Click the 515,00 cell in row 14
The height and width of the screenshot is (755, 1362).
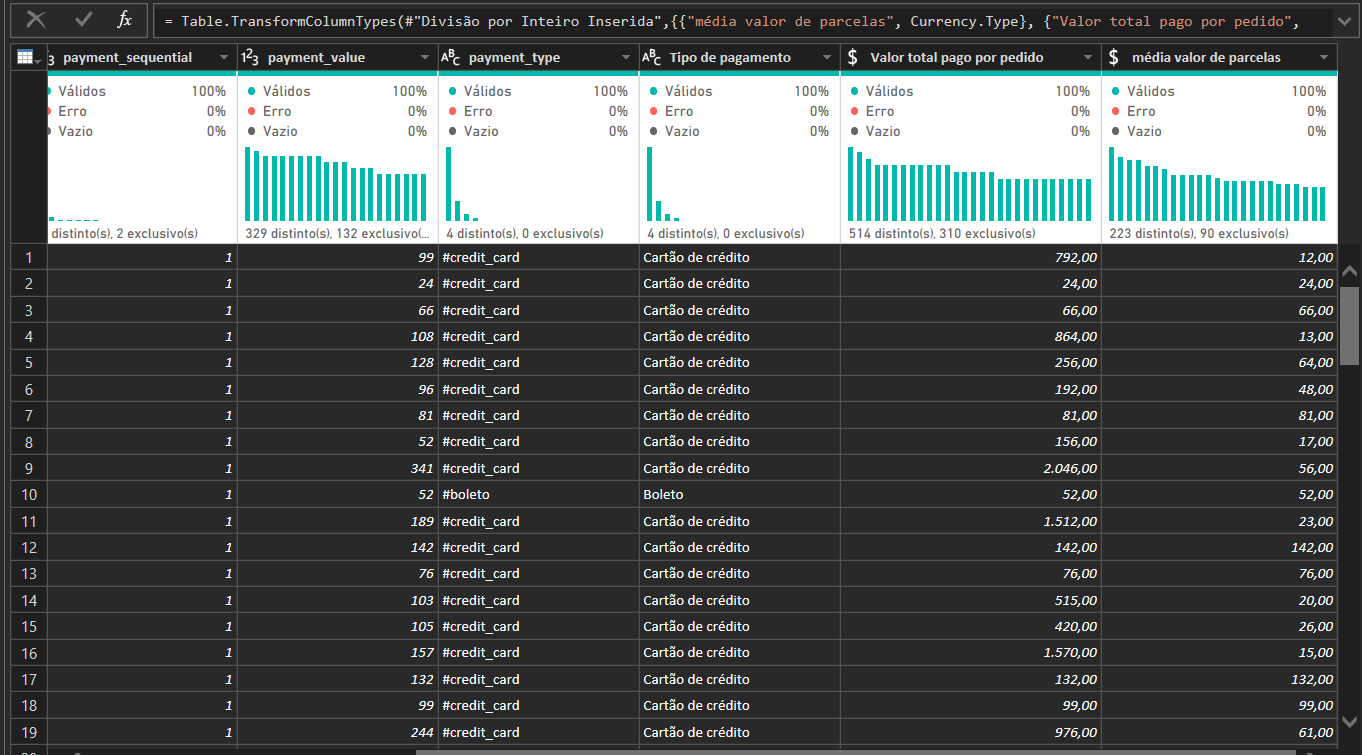click(970, 600)
